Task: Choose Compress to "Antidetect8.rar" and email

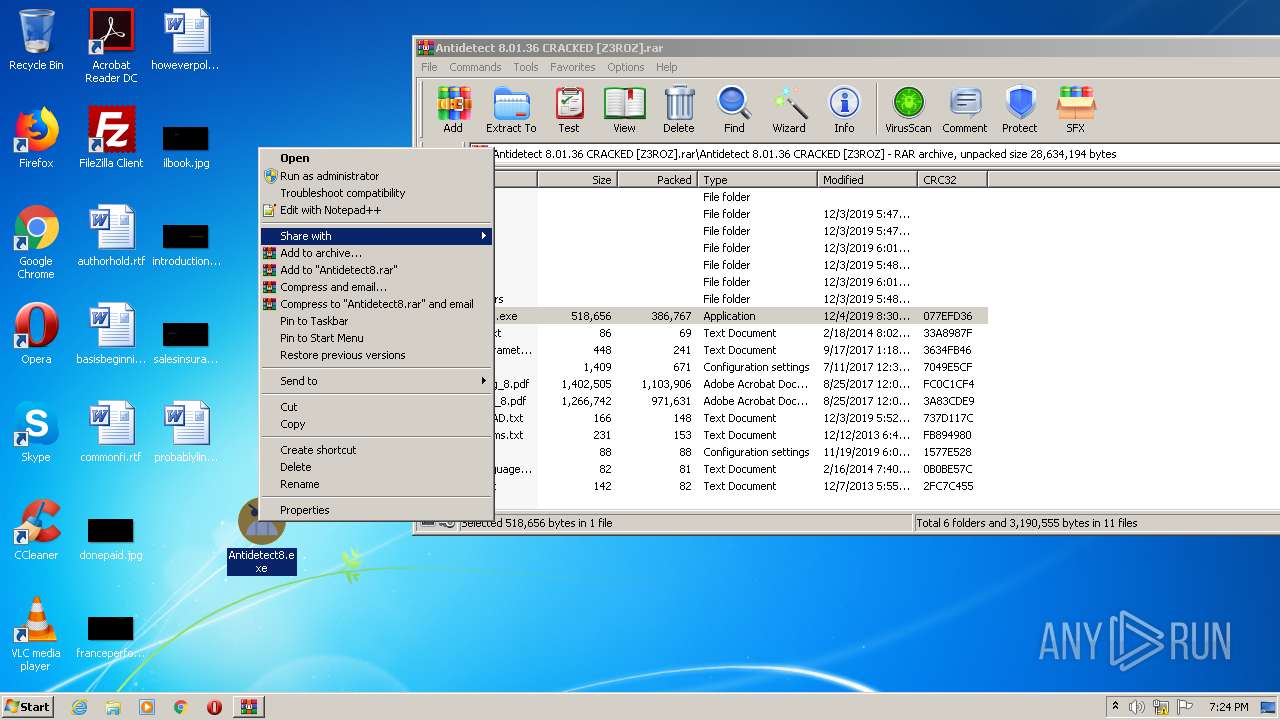Action: 376,304
